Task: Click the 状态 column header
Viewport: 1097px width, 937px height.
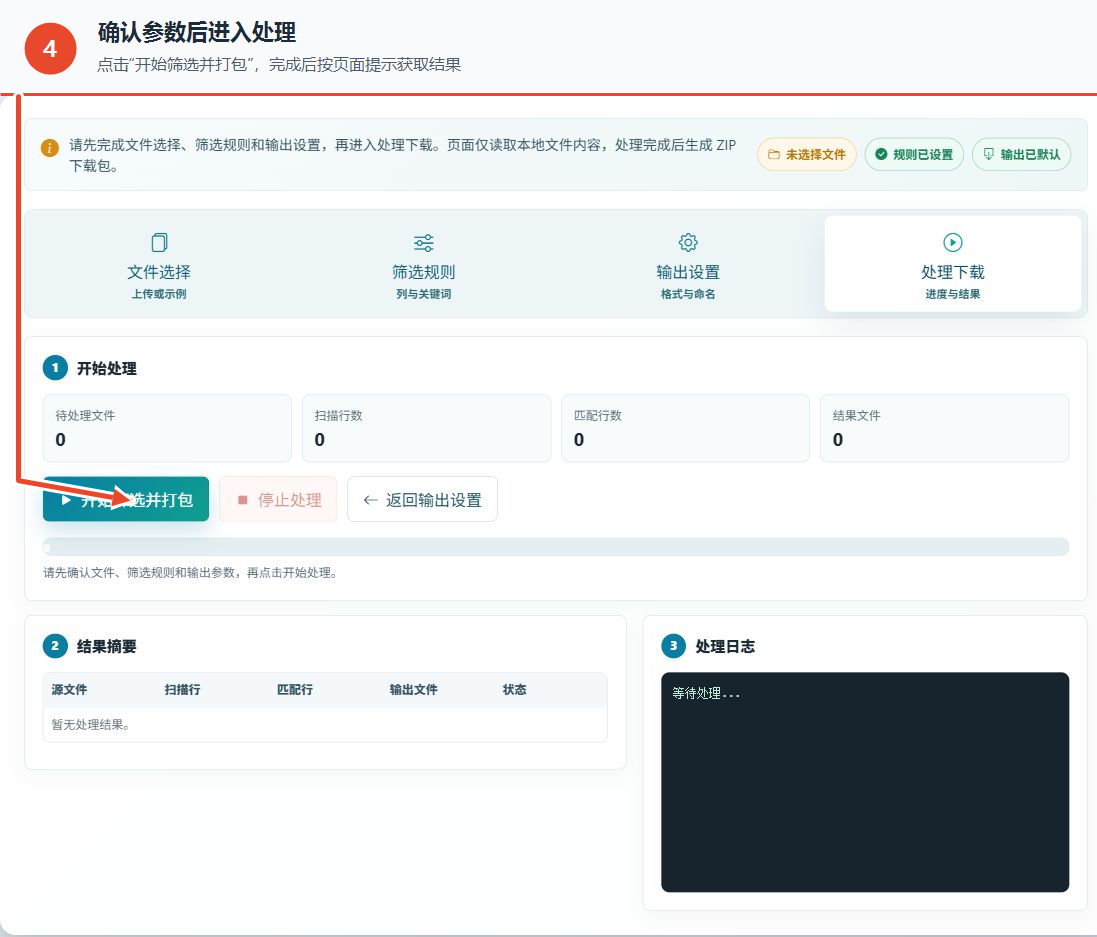Action: click(x=514, y=689)
